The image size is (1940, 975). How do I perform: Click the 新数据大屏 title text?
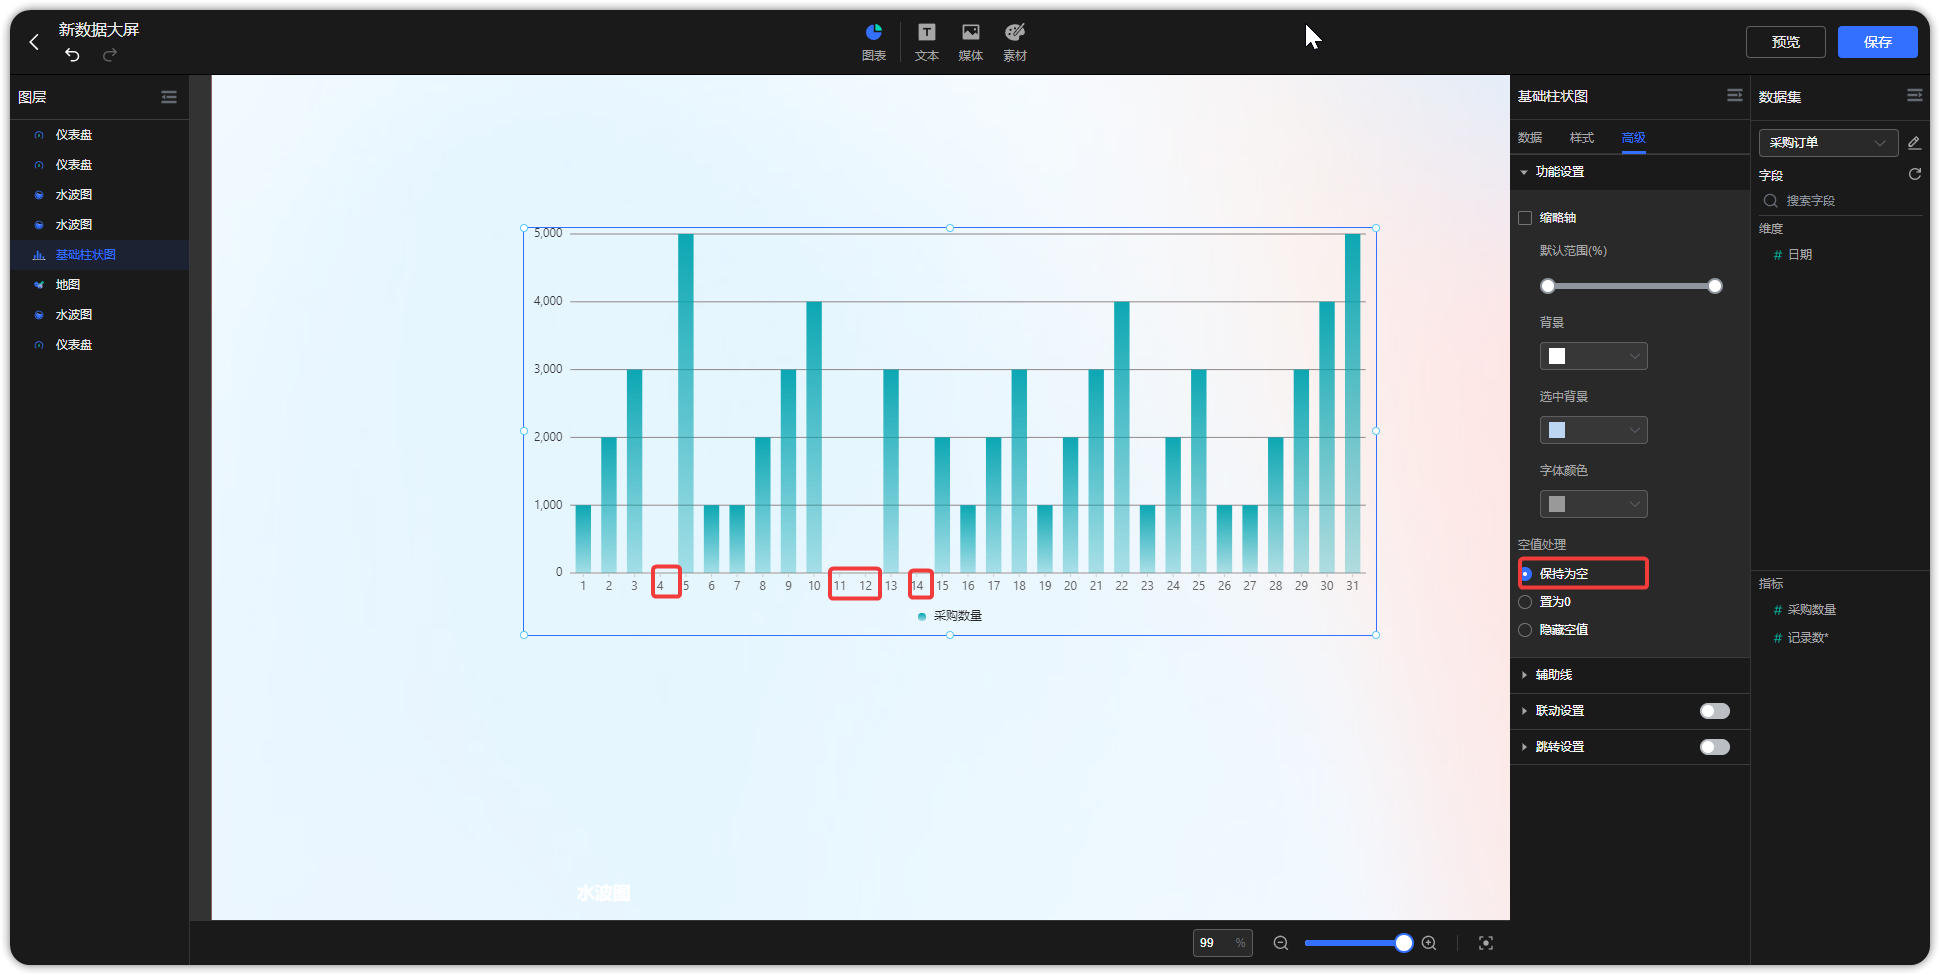99,30
